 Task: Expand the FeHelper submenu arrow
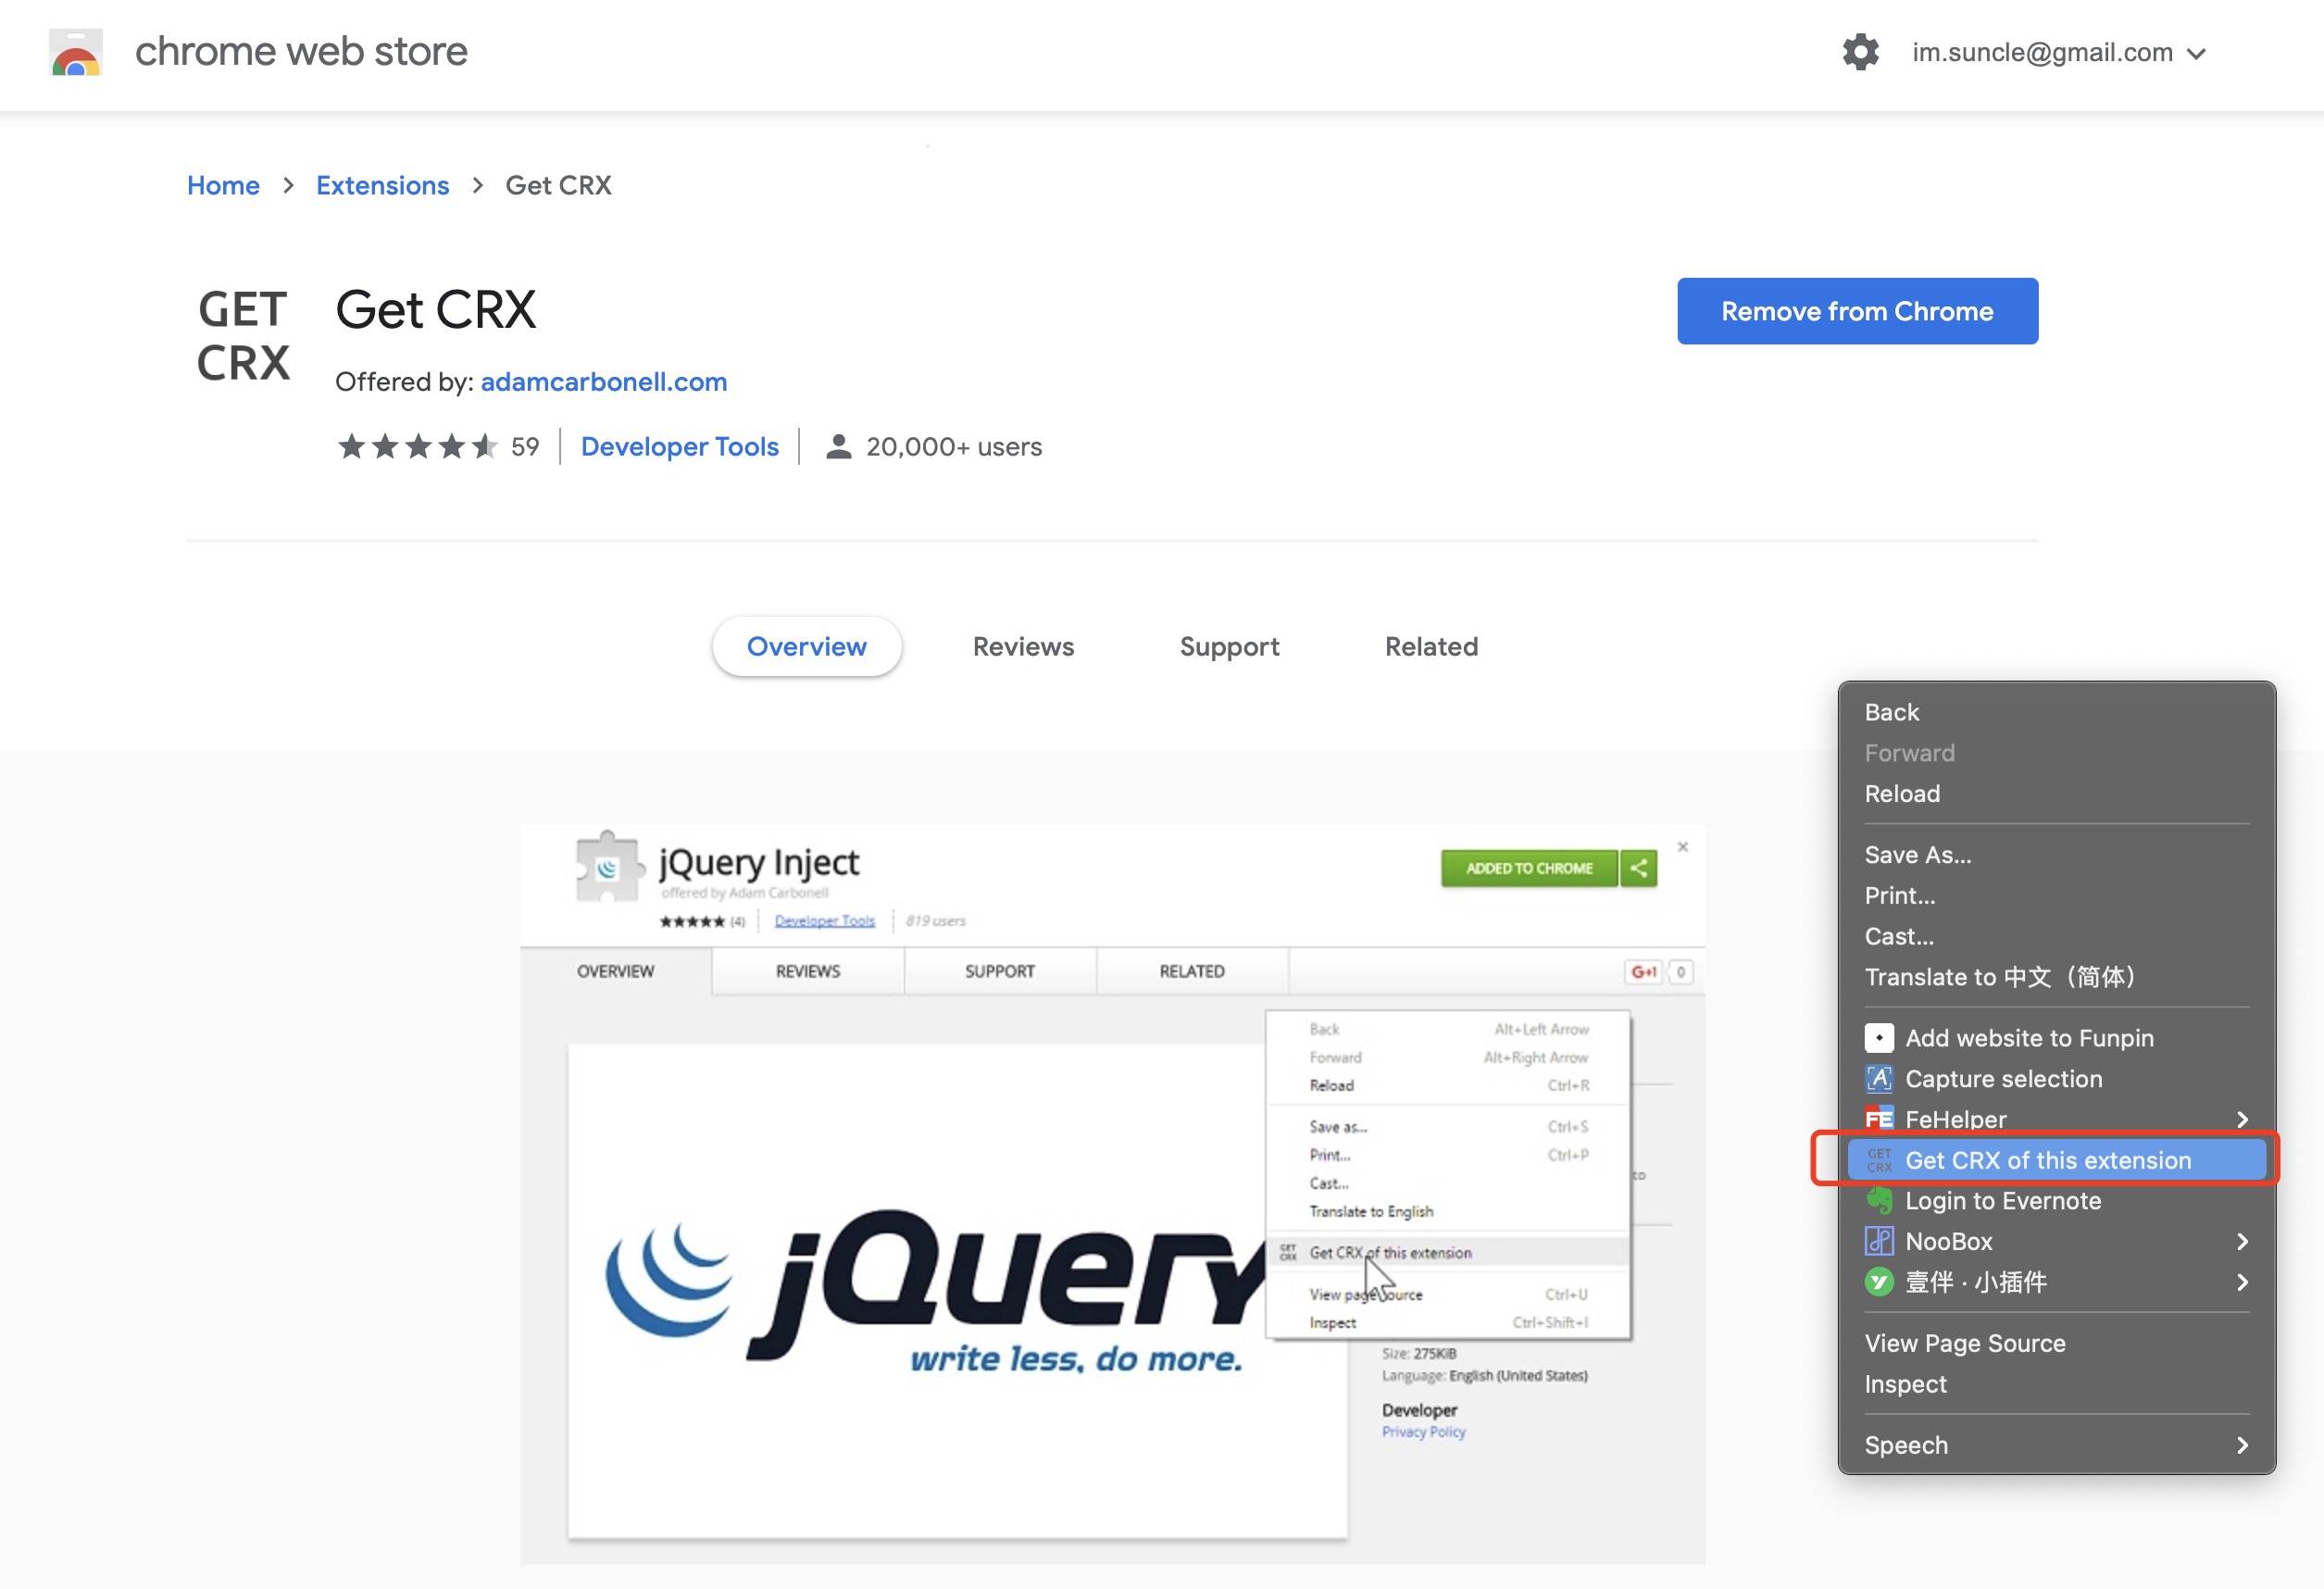2243,1119
